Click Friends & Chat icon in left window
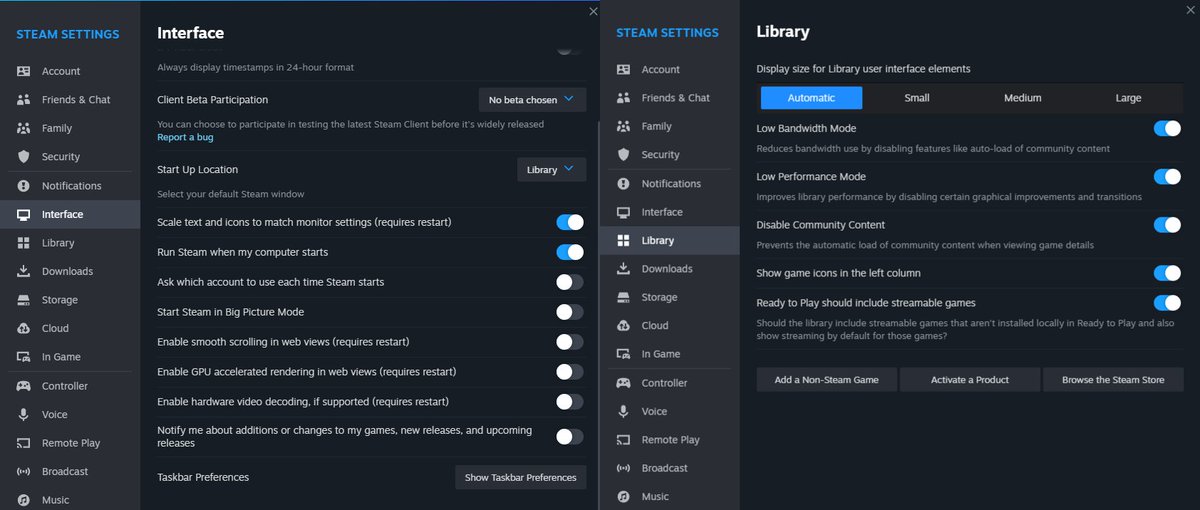Image resolution: width=1200 pixels, height=510 pixels. 23,100
